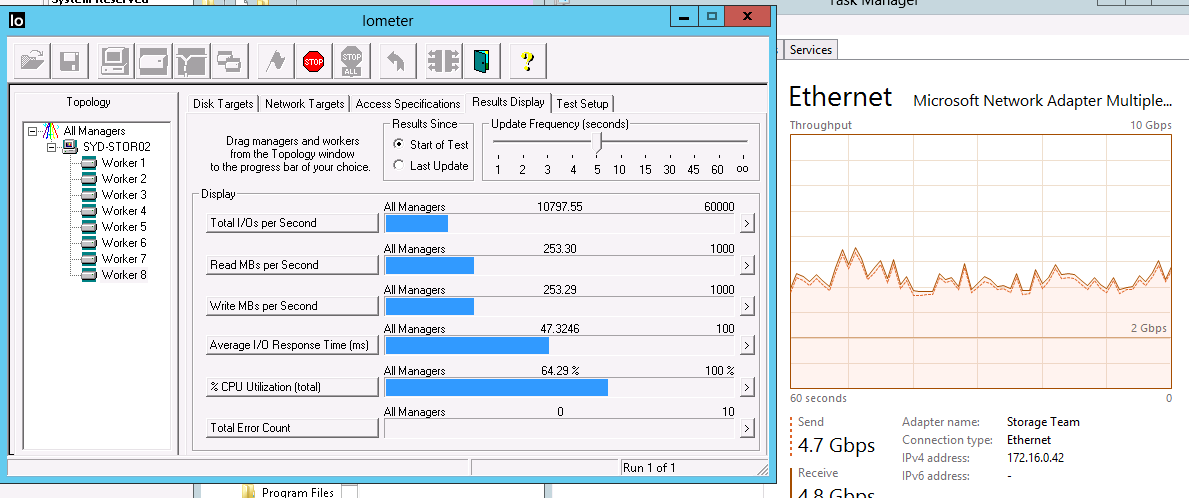Save test configuration floppy icon
The image size is (1189, 498).
[x=71, y=61]
